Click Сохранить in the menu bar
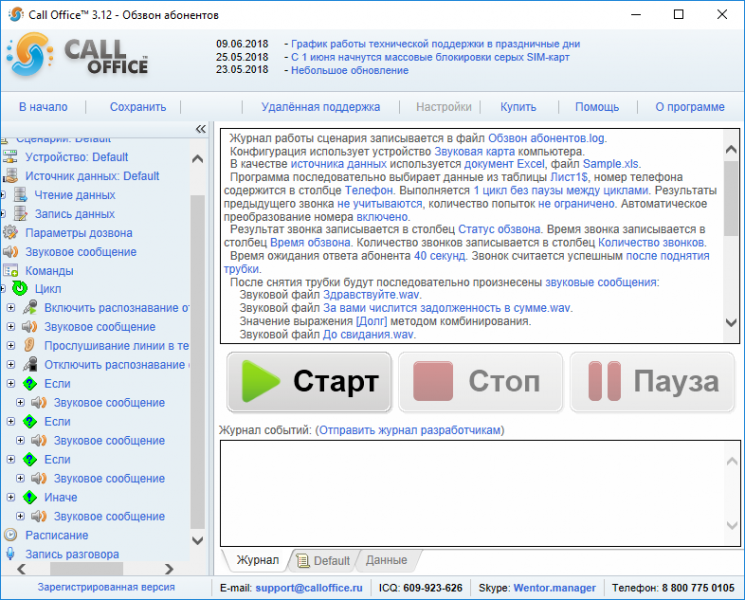Image resolution: width=745 pixels, height=600 pixels. [x=138, y=107]
